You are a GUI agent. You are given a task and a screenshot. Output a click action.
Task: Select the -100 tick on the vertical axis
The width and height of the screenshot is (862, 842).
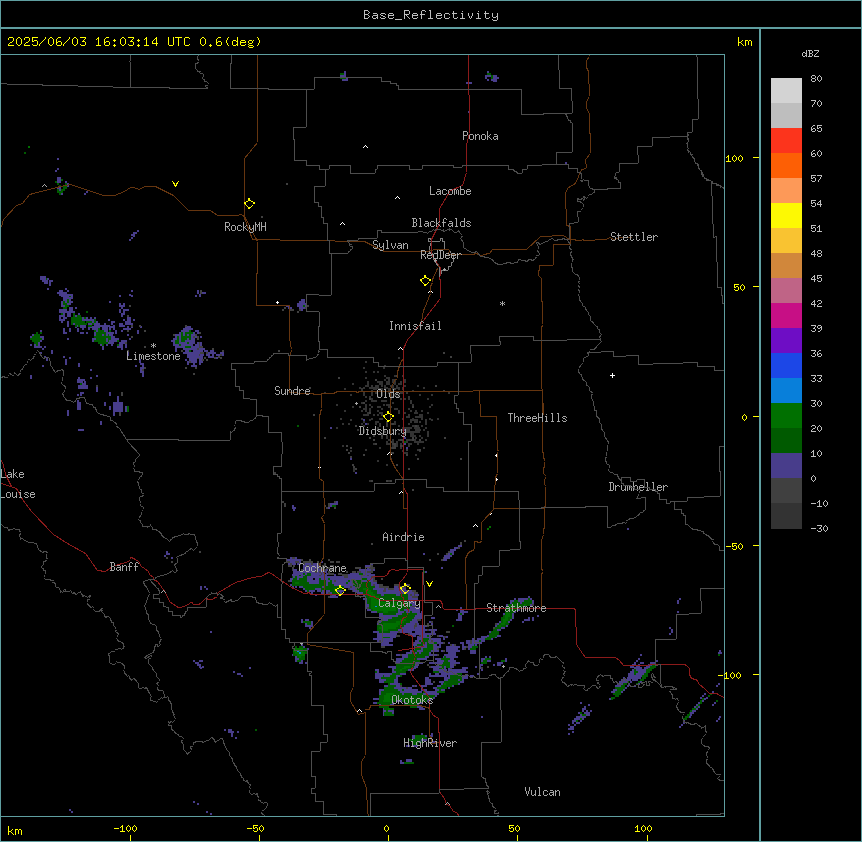(x=731, y=675)
